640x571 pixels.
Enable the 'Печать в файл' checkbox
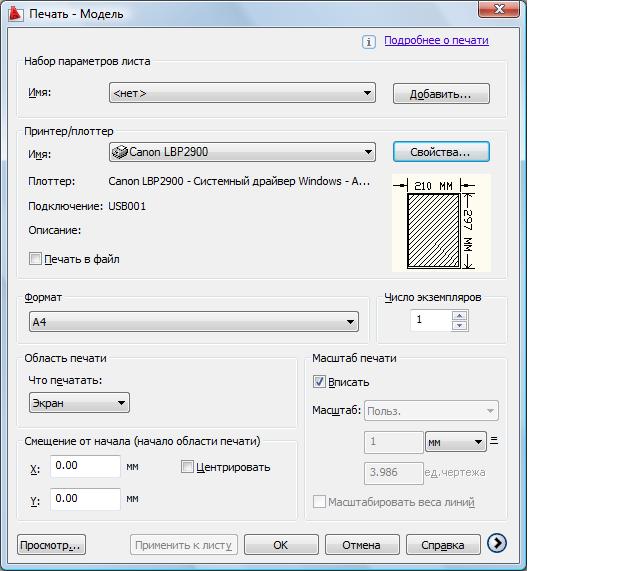coord(35,259)
